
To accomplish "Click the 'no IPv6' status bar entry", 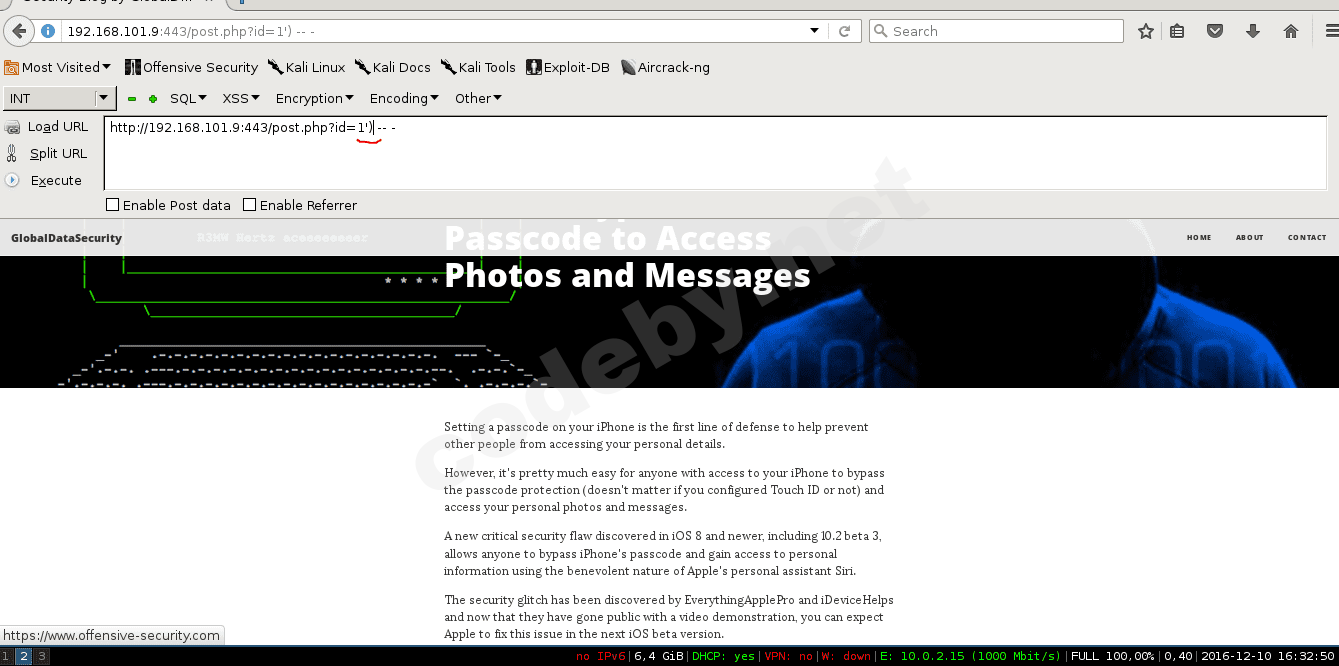I will click(x=601, y=657).
